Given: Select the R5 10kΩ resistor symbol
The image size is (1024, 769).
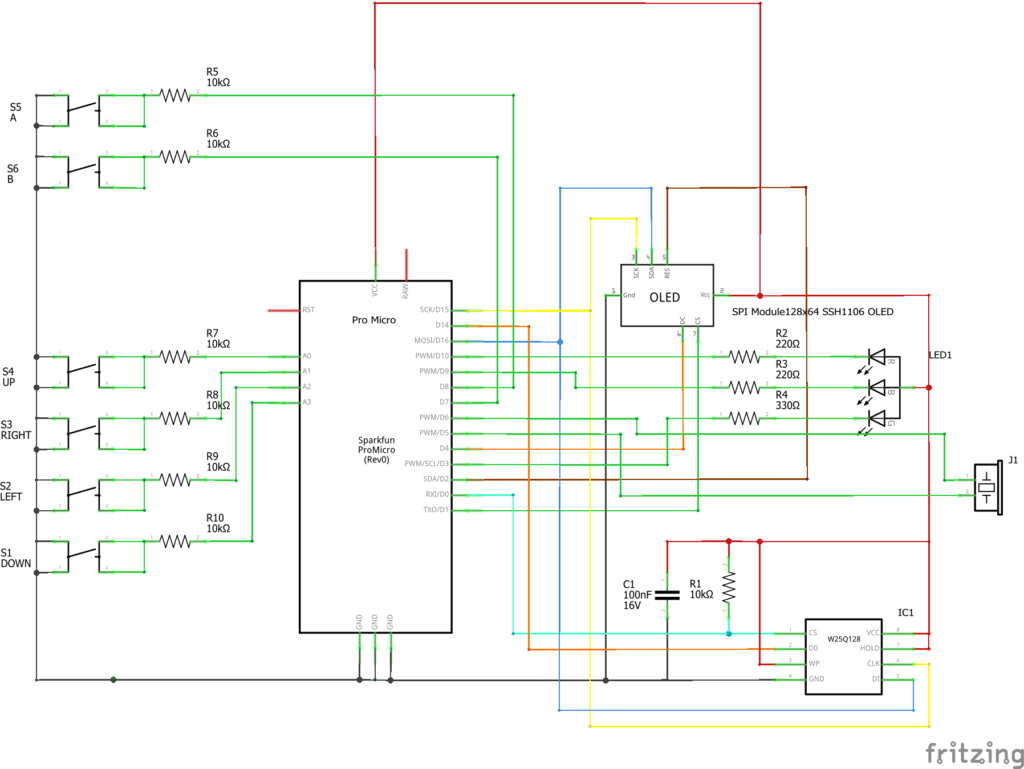Looking at the screenshot, I should [x=175, y=95].
